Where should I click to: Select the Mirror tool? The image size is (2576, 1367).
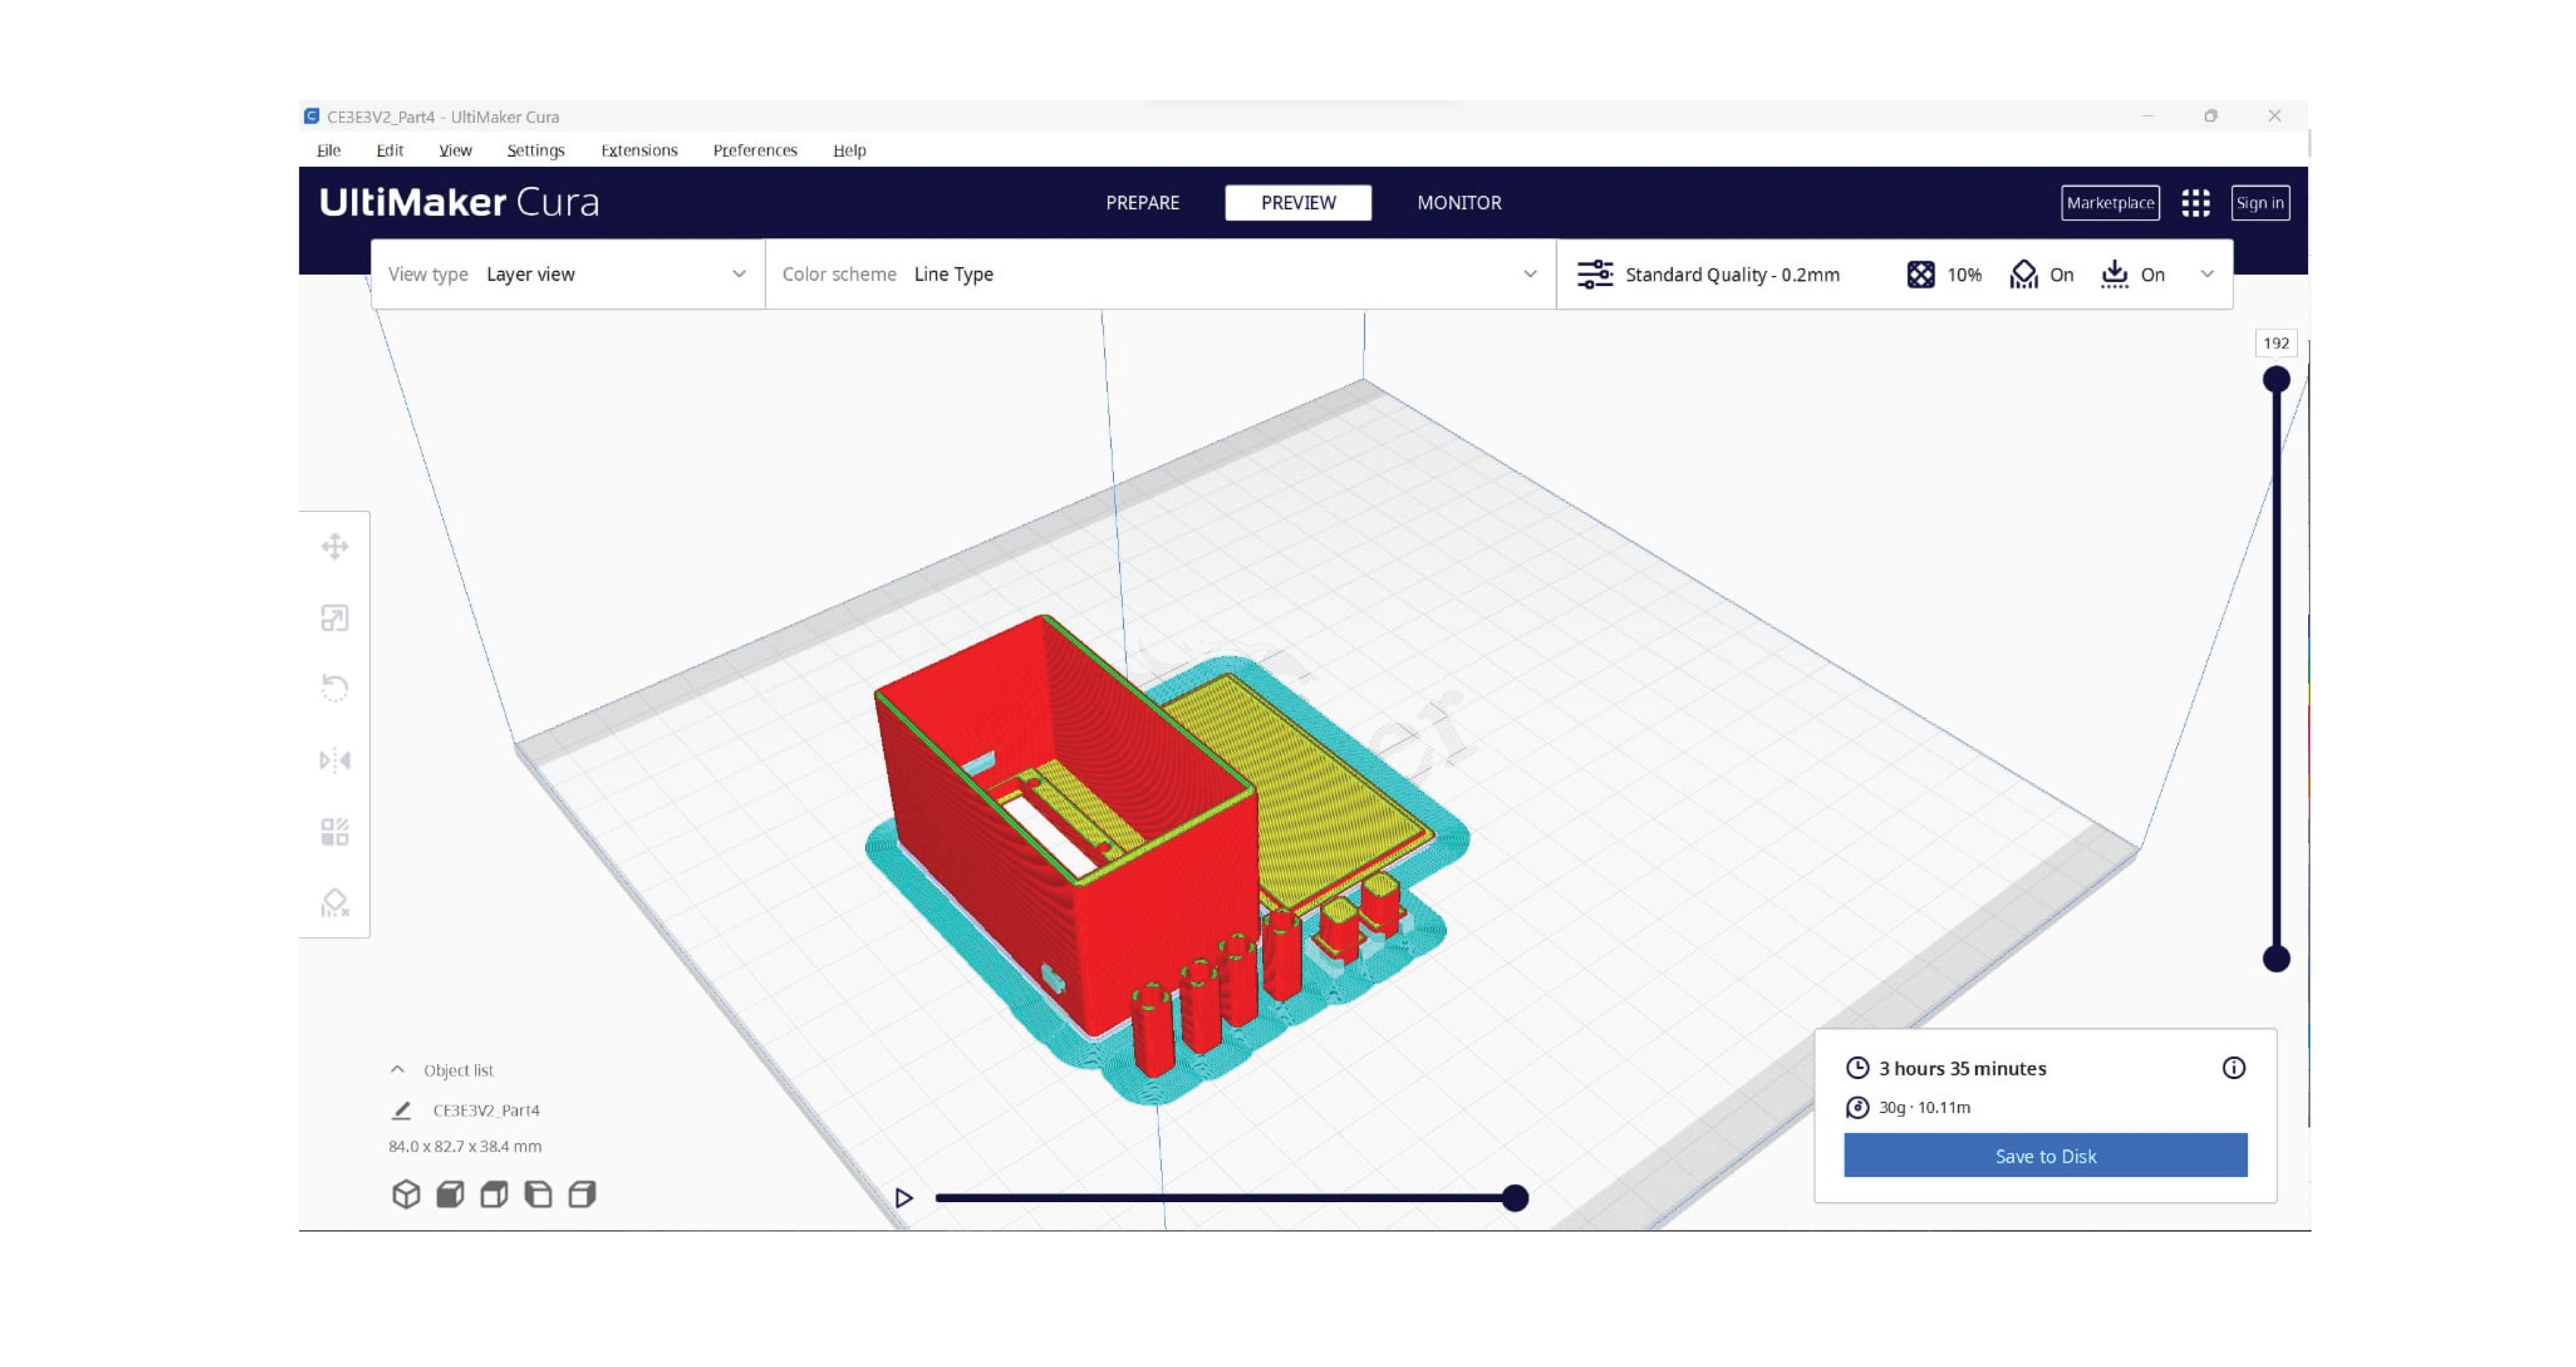point(334,760)
